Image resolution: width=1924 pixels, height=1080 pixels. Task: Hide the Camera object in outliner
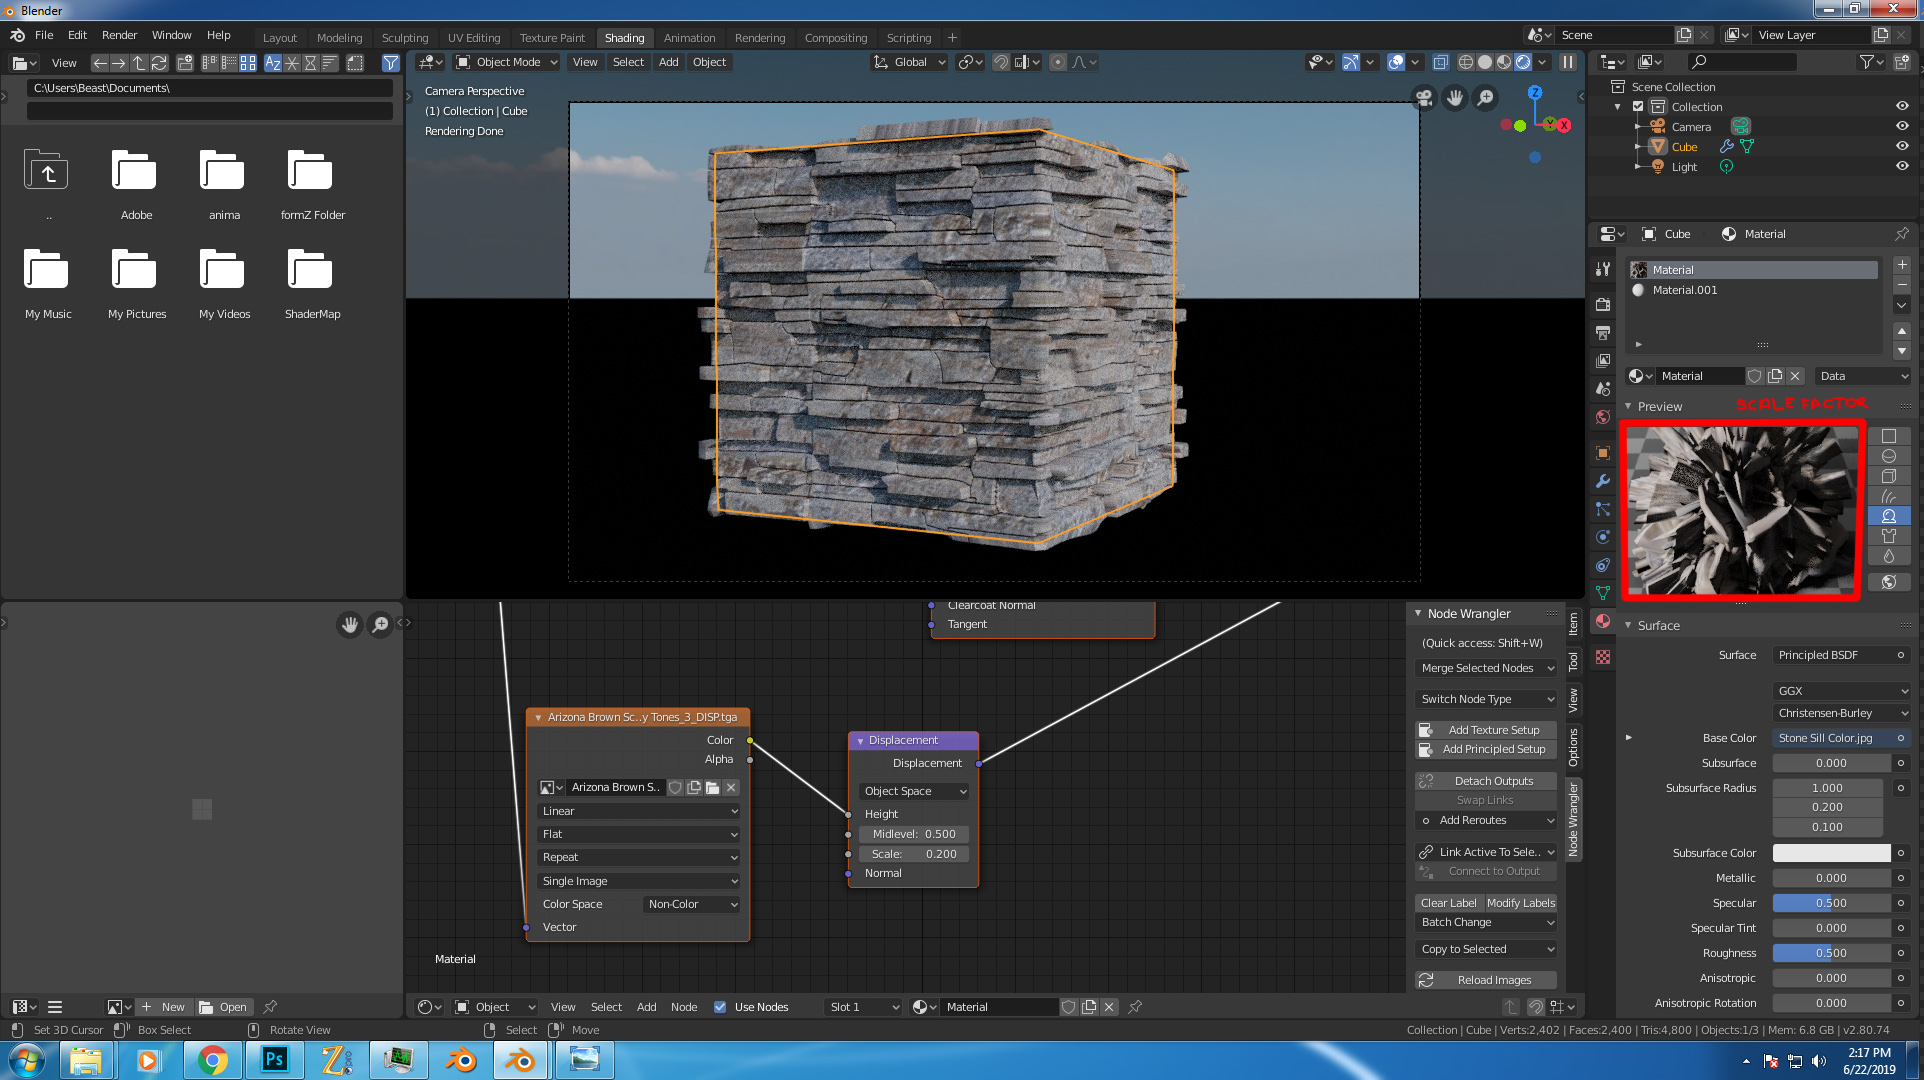point(1902,126)
